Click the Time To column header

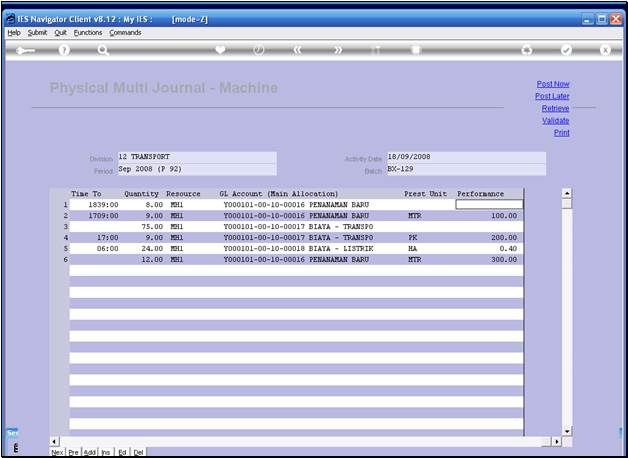[86, 194]
